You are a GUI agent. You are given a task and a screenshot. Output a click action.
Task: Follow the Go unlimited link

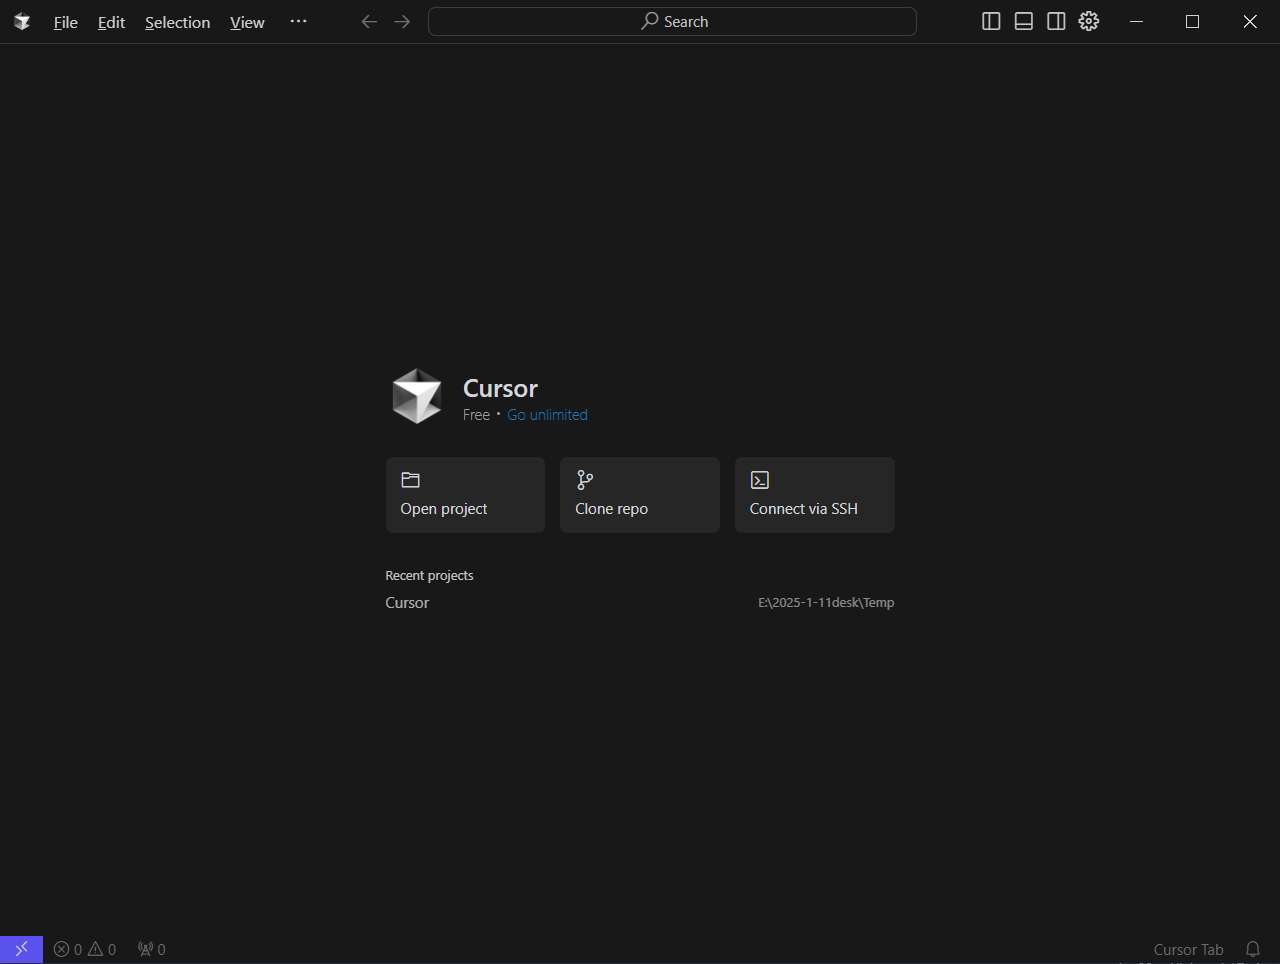tap(547, 415)
